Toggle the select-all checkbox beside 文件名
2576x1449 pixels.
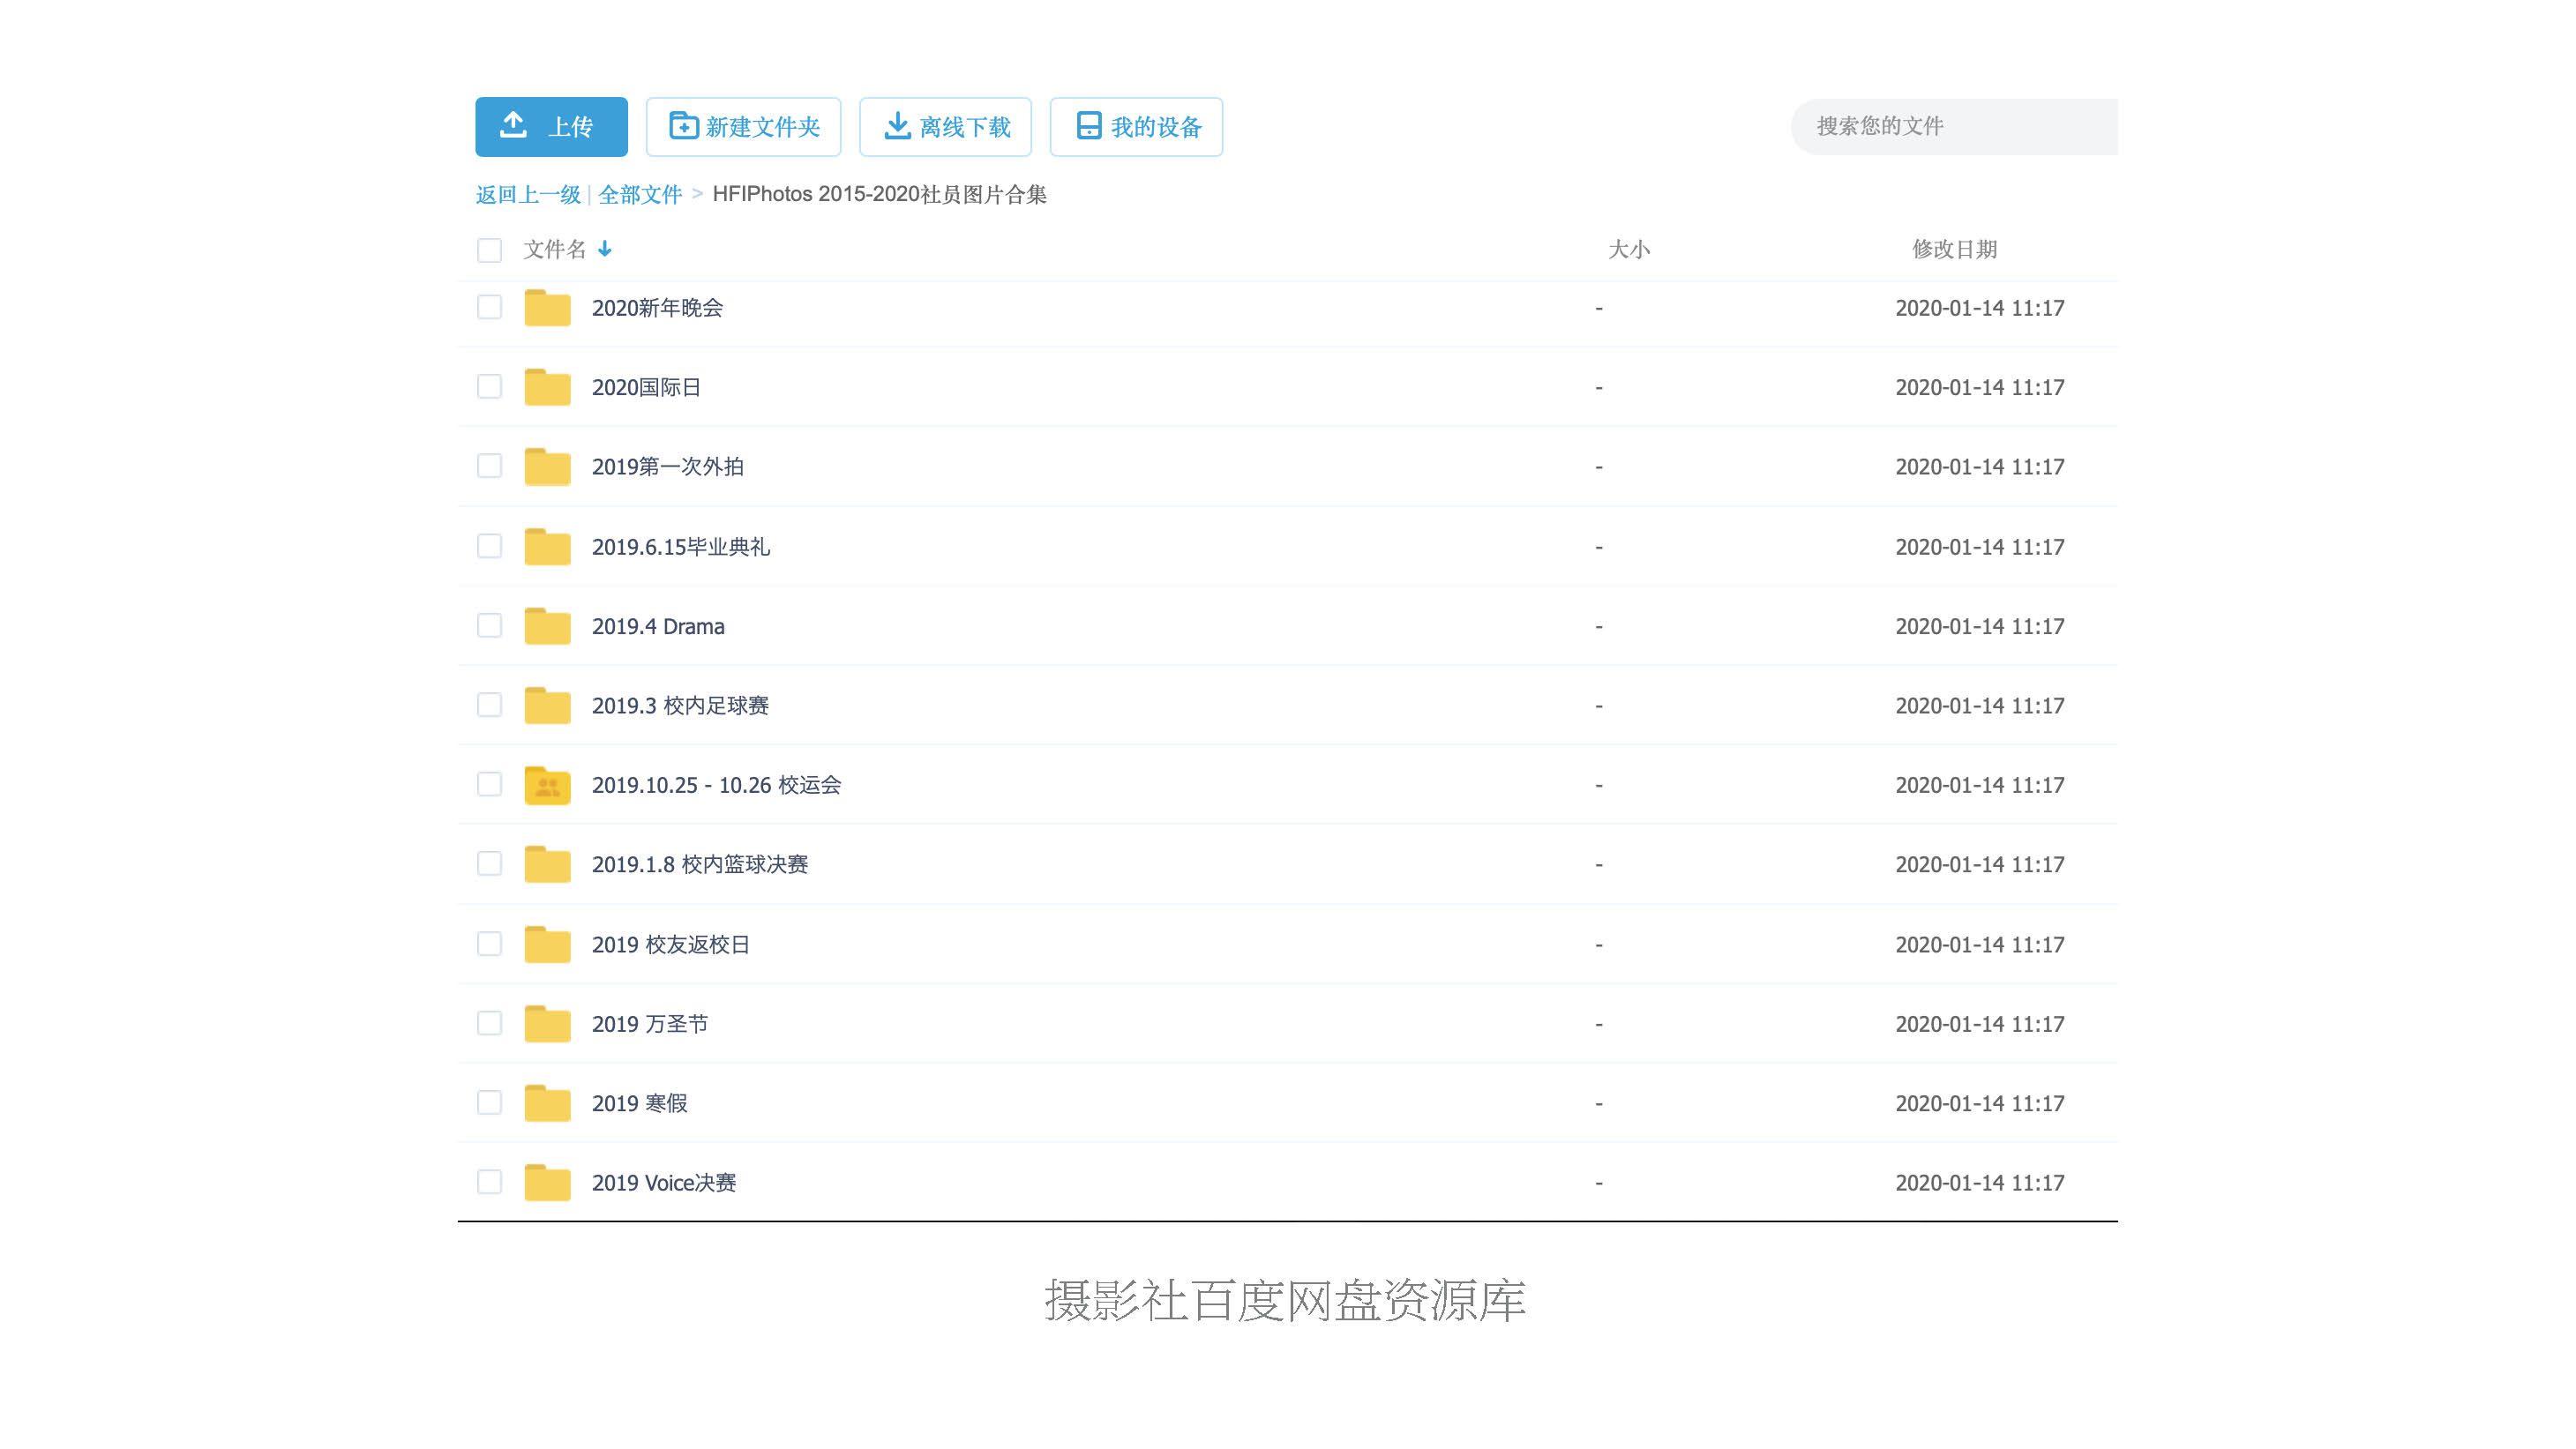(489, 250)
